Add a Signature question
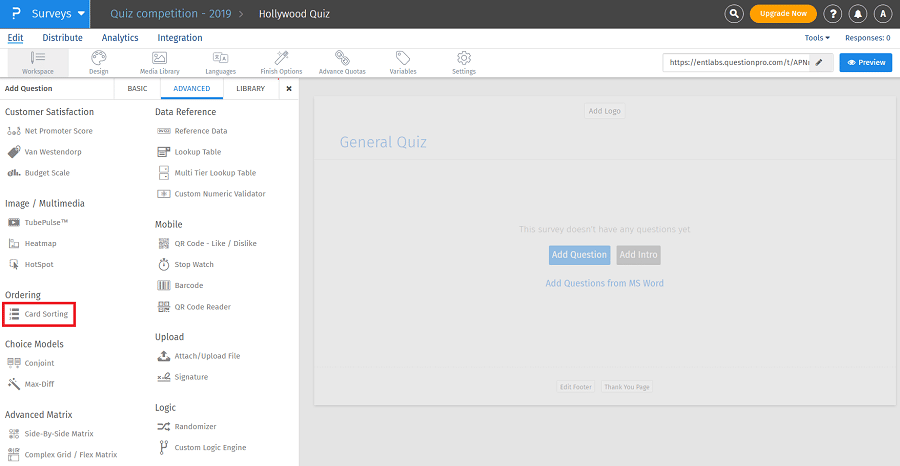Image resolution: width=900 pixels, height=466 pixels. [x=183, y=377]
